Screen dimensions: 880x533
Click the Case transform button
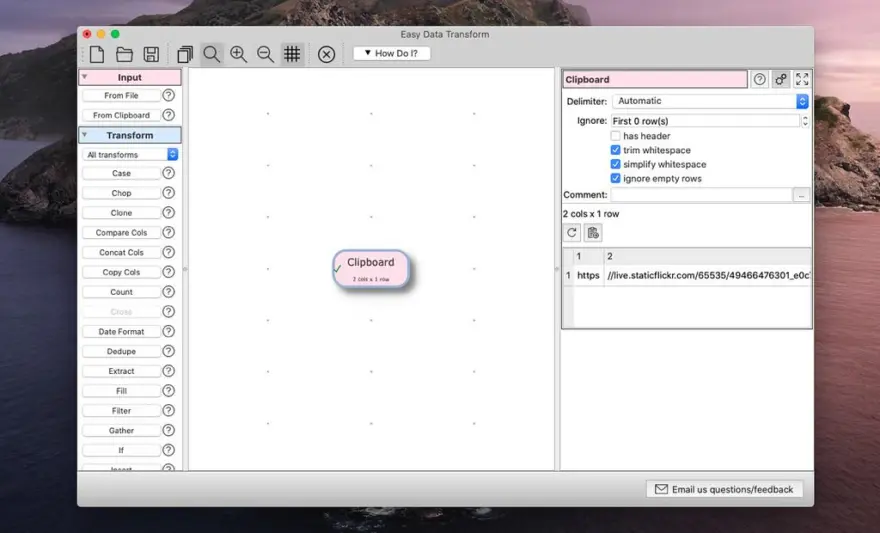(121, 173)
